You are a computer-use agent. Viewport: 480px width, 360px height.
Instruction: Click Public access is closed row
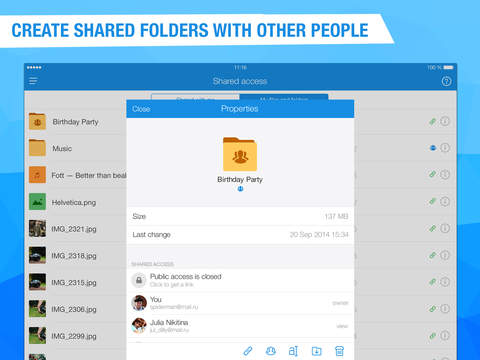pyautogui.click(x=240, y=280)
